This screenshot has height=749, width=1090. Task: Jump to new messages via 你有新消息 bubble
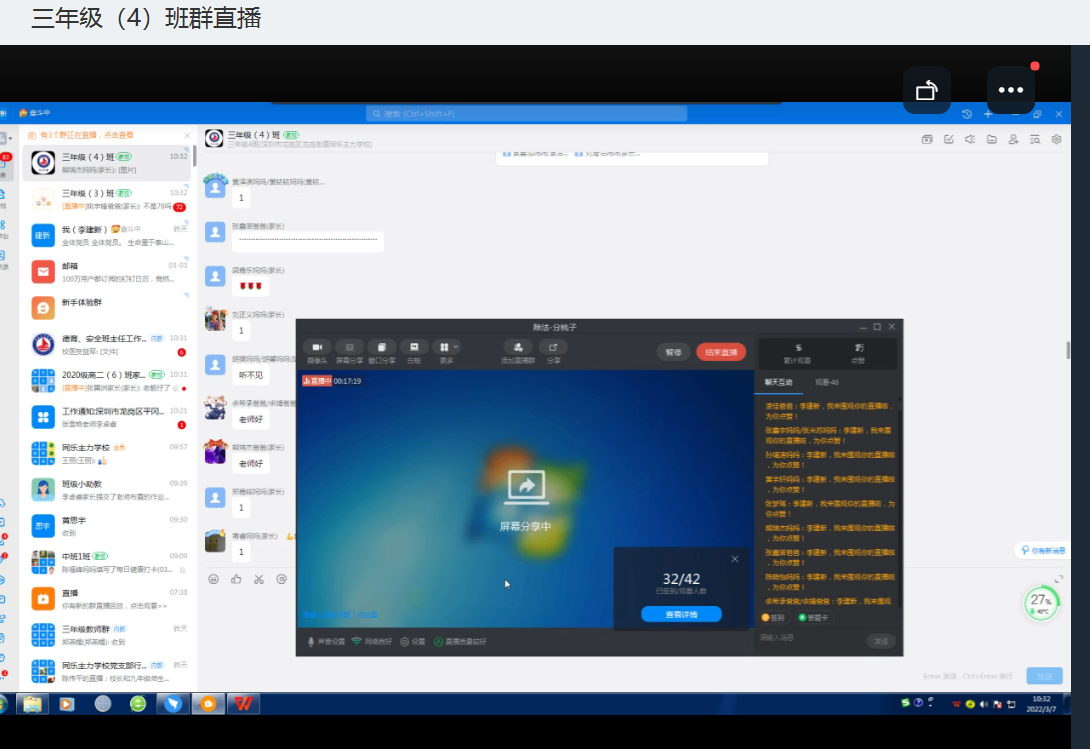[1043, 550]
